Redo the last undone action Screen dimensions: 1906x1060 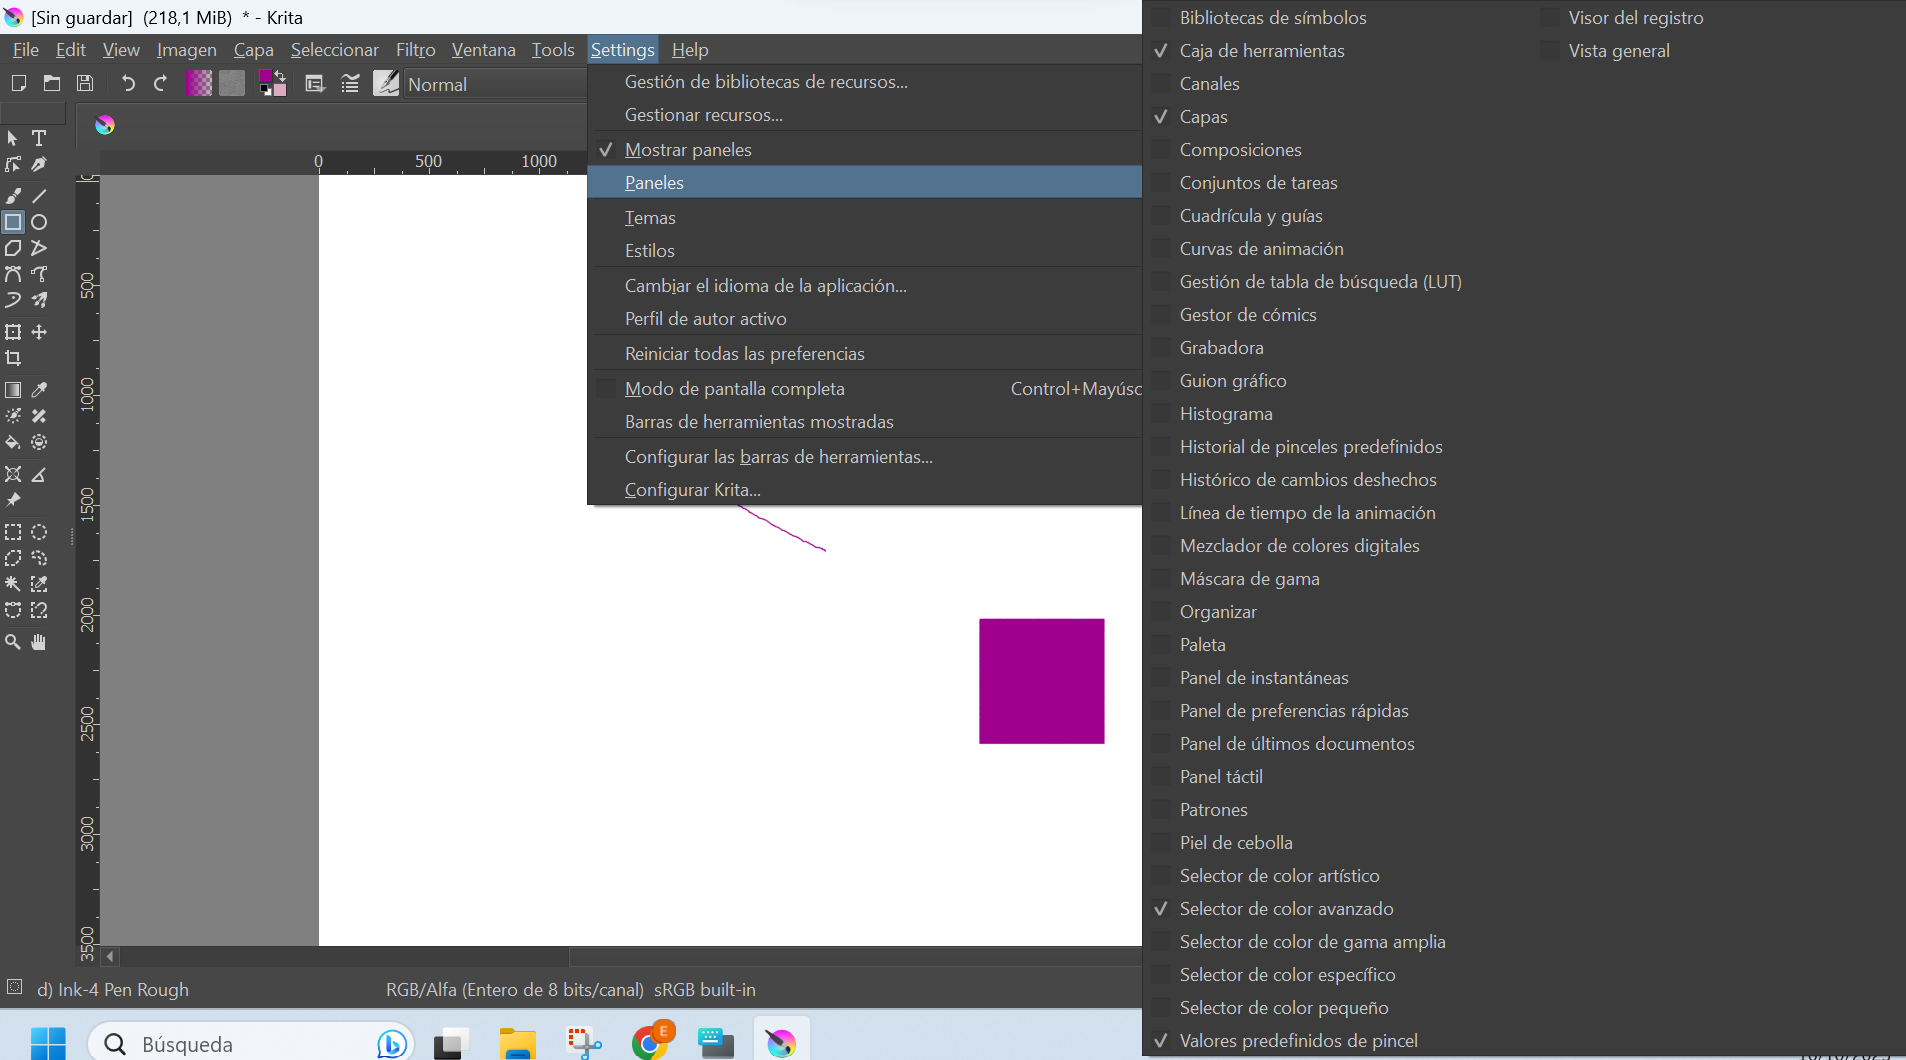(x=161, y=84)
